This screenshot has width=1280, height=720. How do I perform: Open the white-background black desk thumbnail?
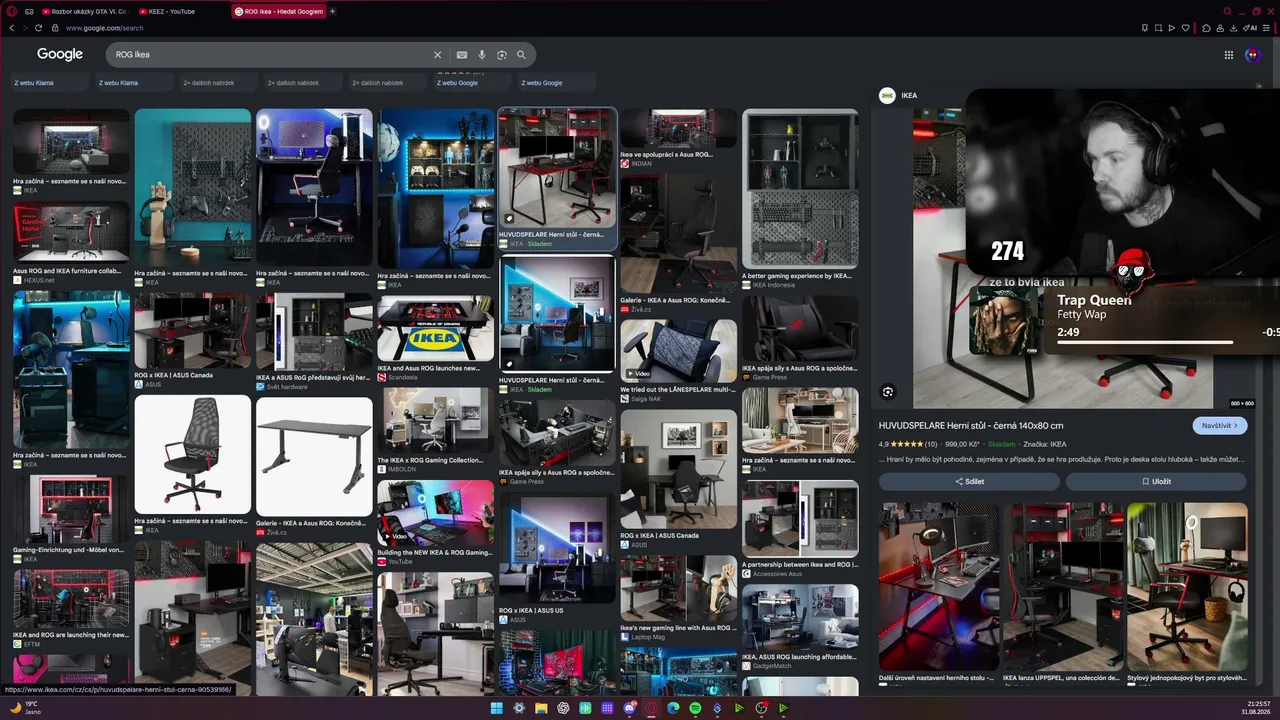(314, 455)
